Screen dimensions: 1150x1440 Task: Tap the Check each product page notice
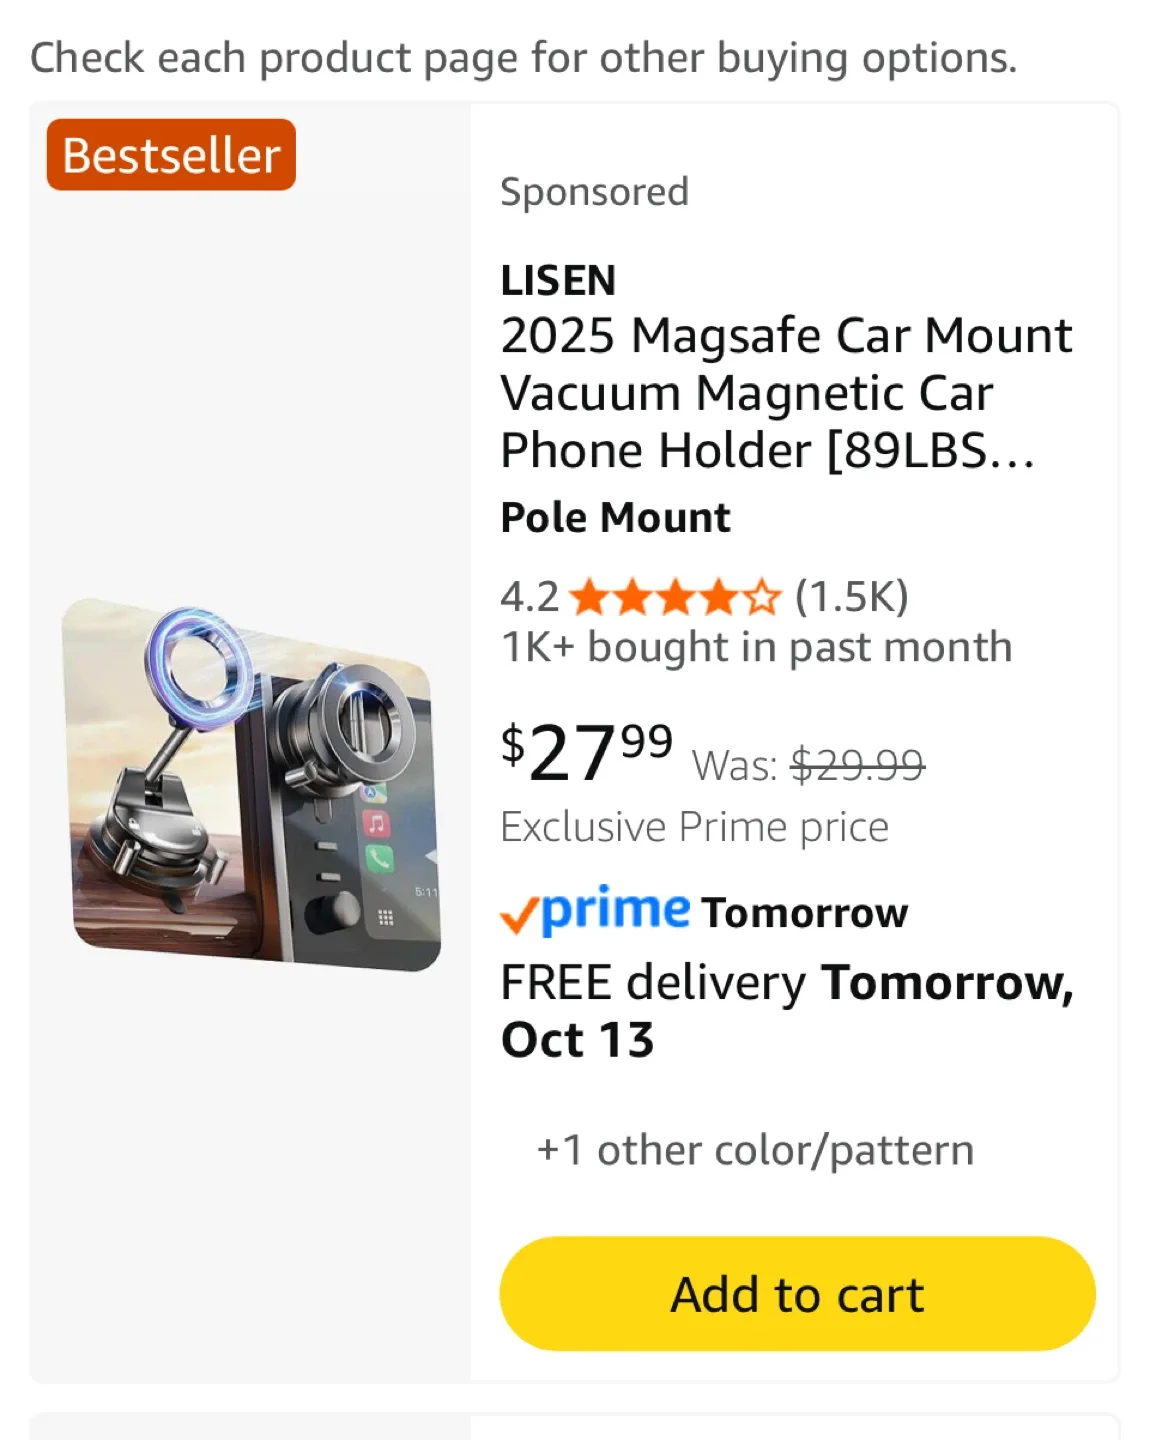click(523, 58)
